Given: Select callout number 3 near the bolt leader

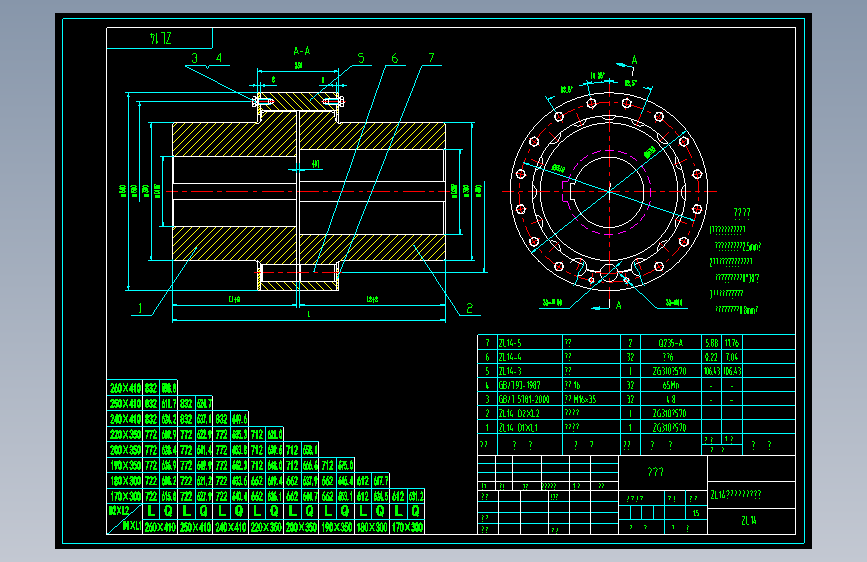Looking at the screenshot, I should click(x=195, y=58).
